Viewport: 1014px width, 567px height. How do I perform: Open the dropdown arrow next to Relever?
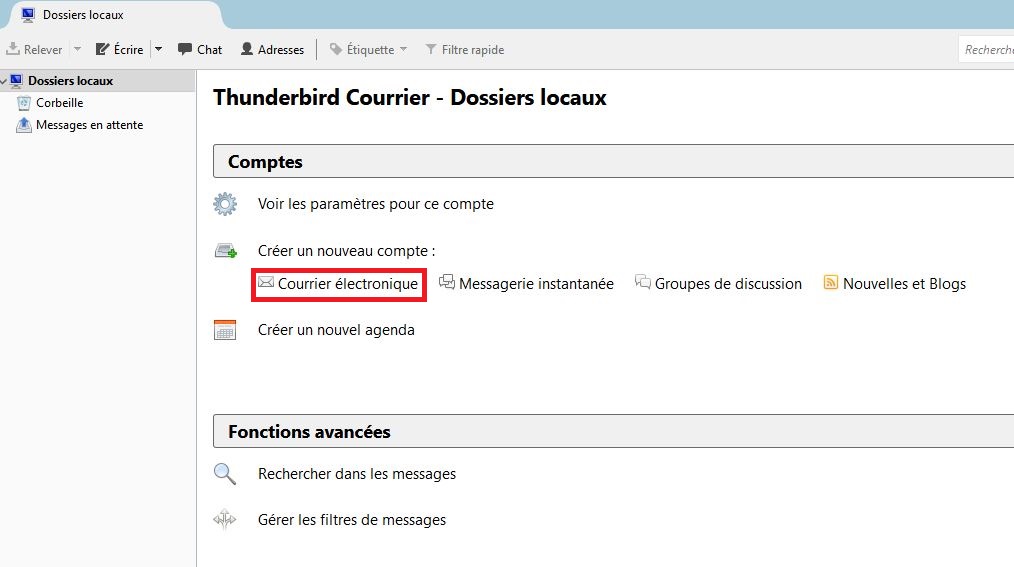77,49
